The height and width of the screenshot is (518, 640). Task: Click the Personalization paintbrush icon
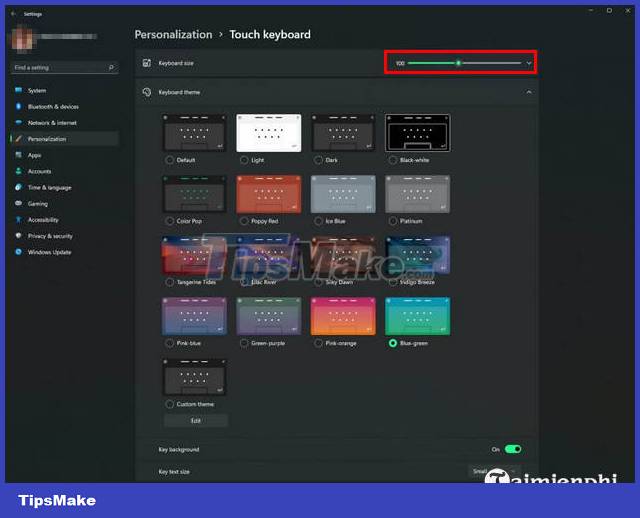18,139
